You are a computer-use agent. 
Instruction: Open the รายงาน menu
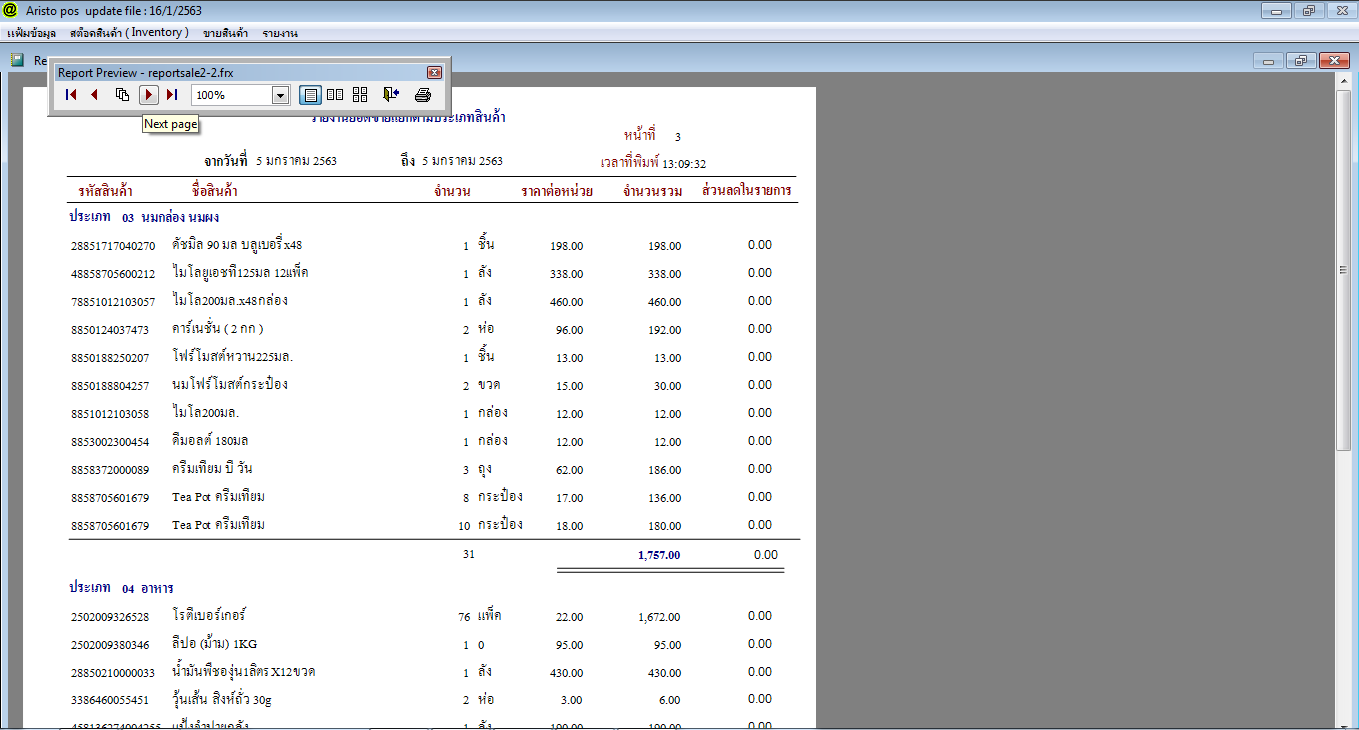[280, 33]
